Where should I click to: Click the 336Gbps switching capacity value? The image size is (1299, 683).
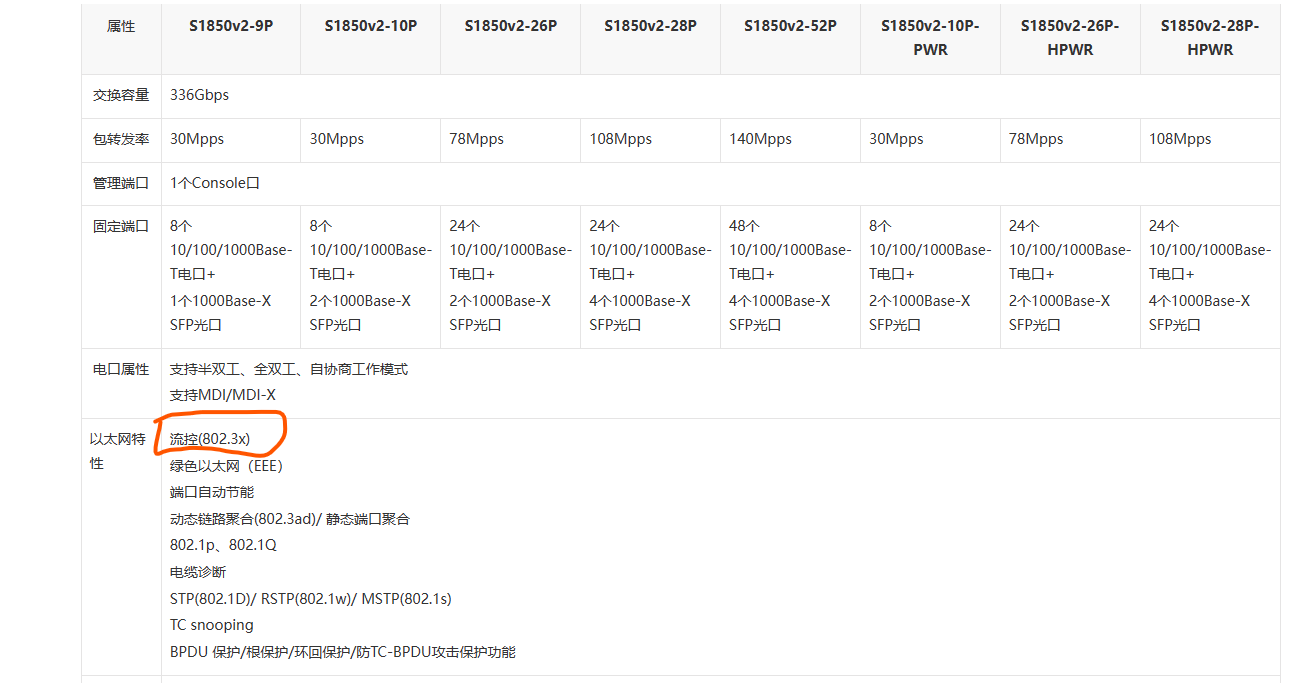(200, 95)
